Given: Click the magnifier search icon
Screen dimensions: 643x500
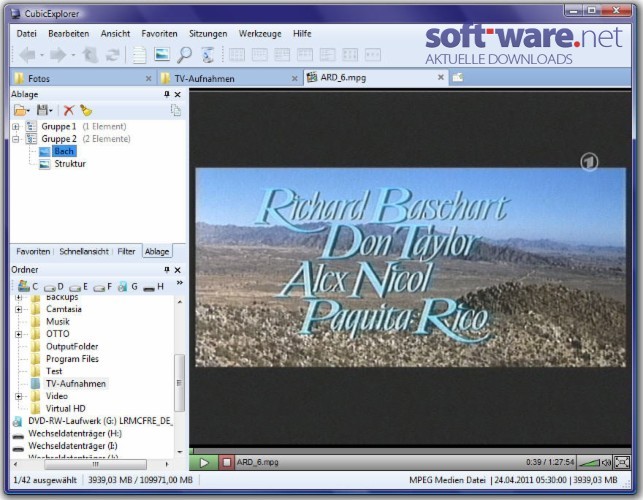Looking at the screenshot, I should [x=184, y=55].
